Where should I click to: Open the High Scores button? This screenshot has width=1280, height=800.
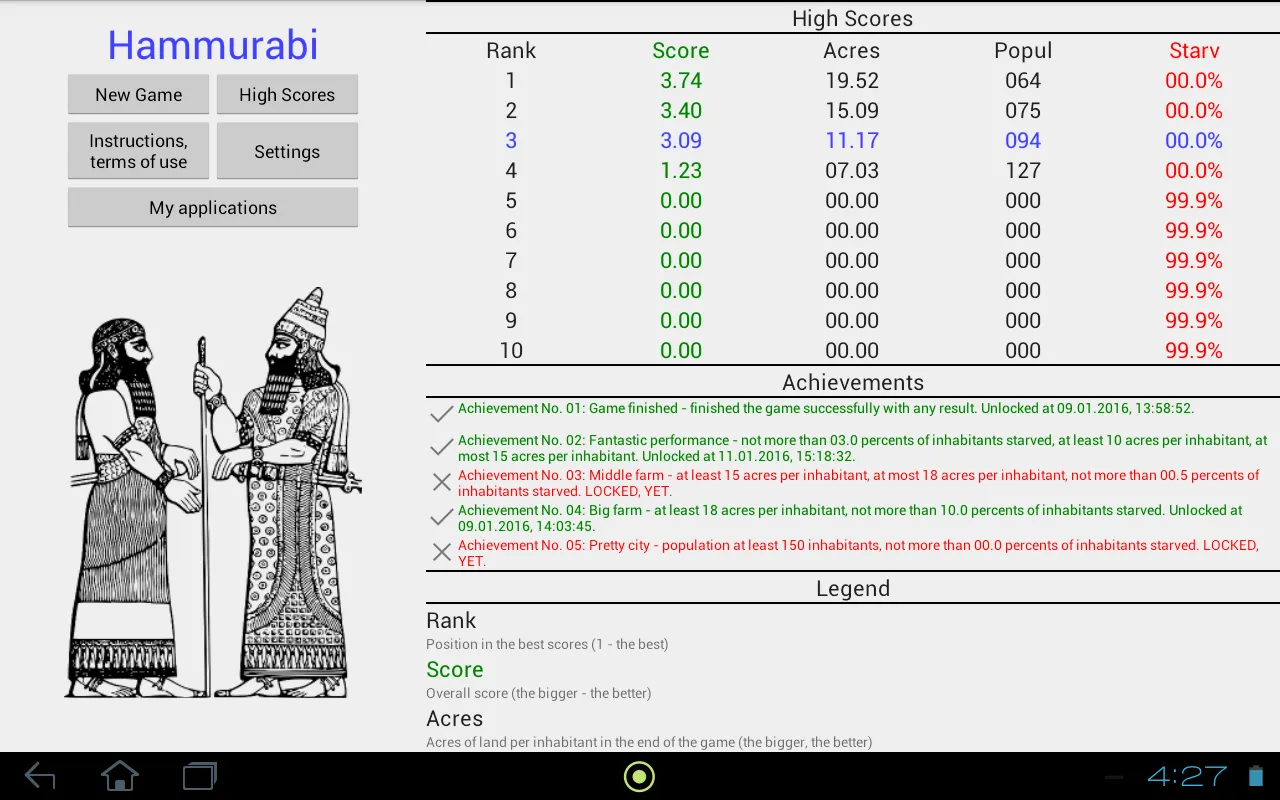point(287,95)
